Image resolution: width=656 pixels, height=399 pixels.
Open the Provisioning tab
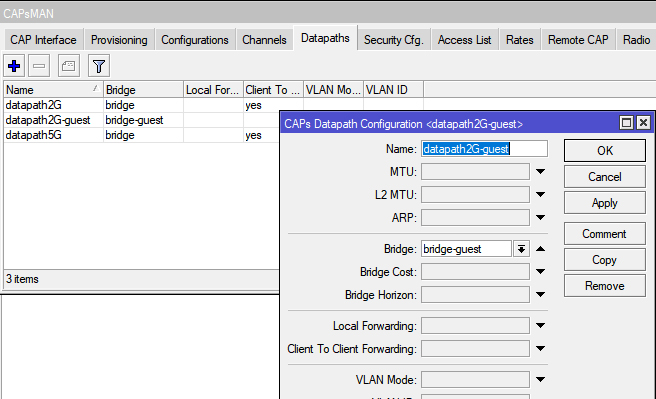click(x=119, y=40)
